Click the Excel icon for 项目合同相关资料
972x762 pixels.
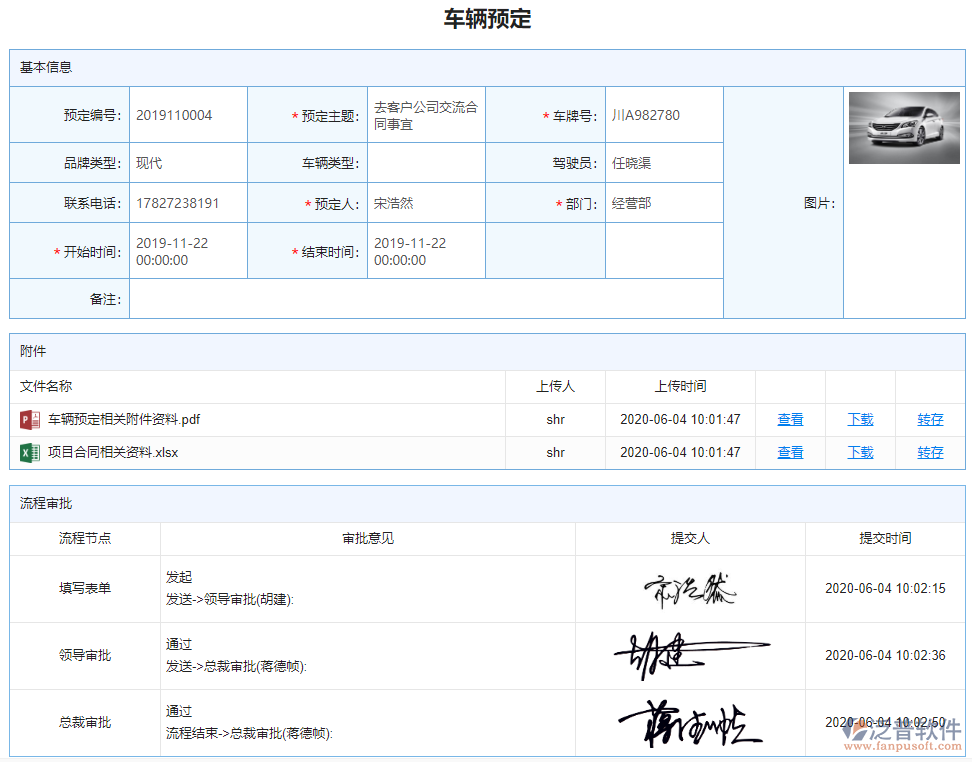tap(28, 452)
